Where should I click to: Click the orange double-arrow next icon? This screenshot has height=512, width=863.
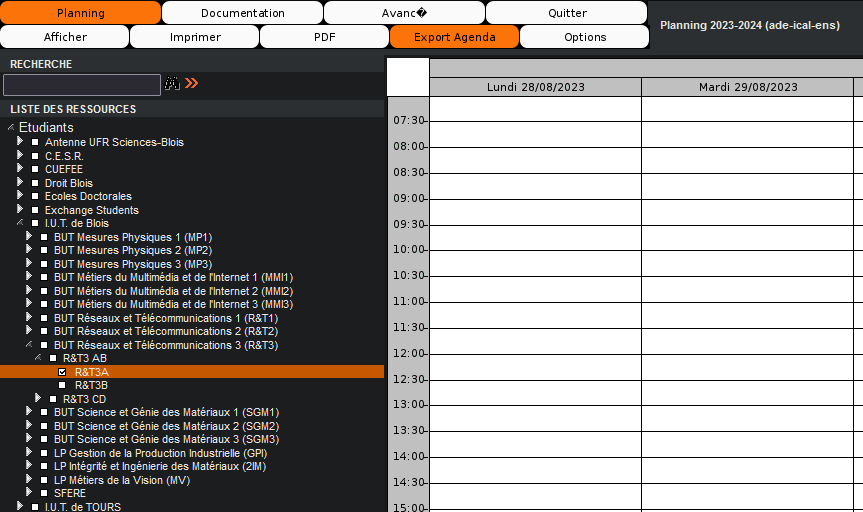coord(192,83)
